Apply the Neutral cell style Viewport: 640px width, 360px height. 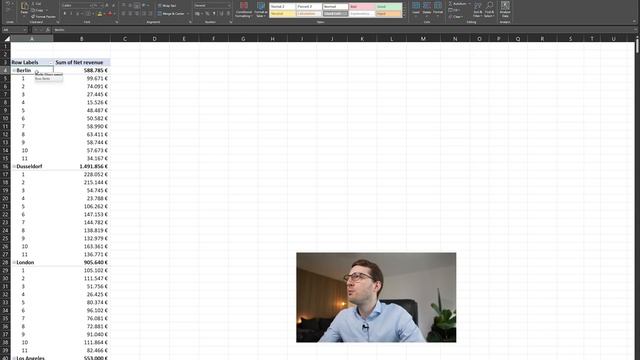pos(282,13)
